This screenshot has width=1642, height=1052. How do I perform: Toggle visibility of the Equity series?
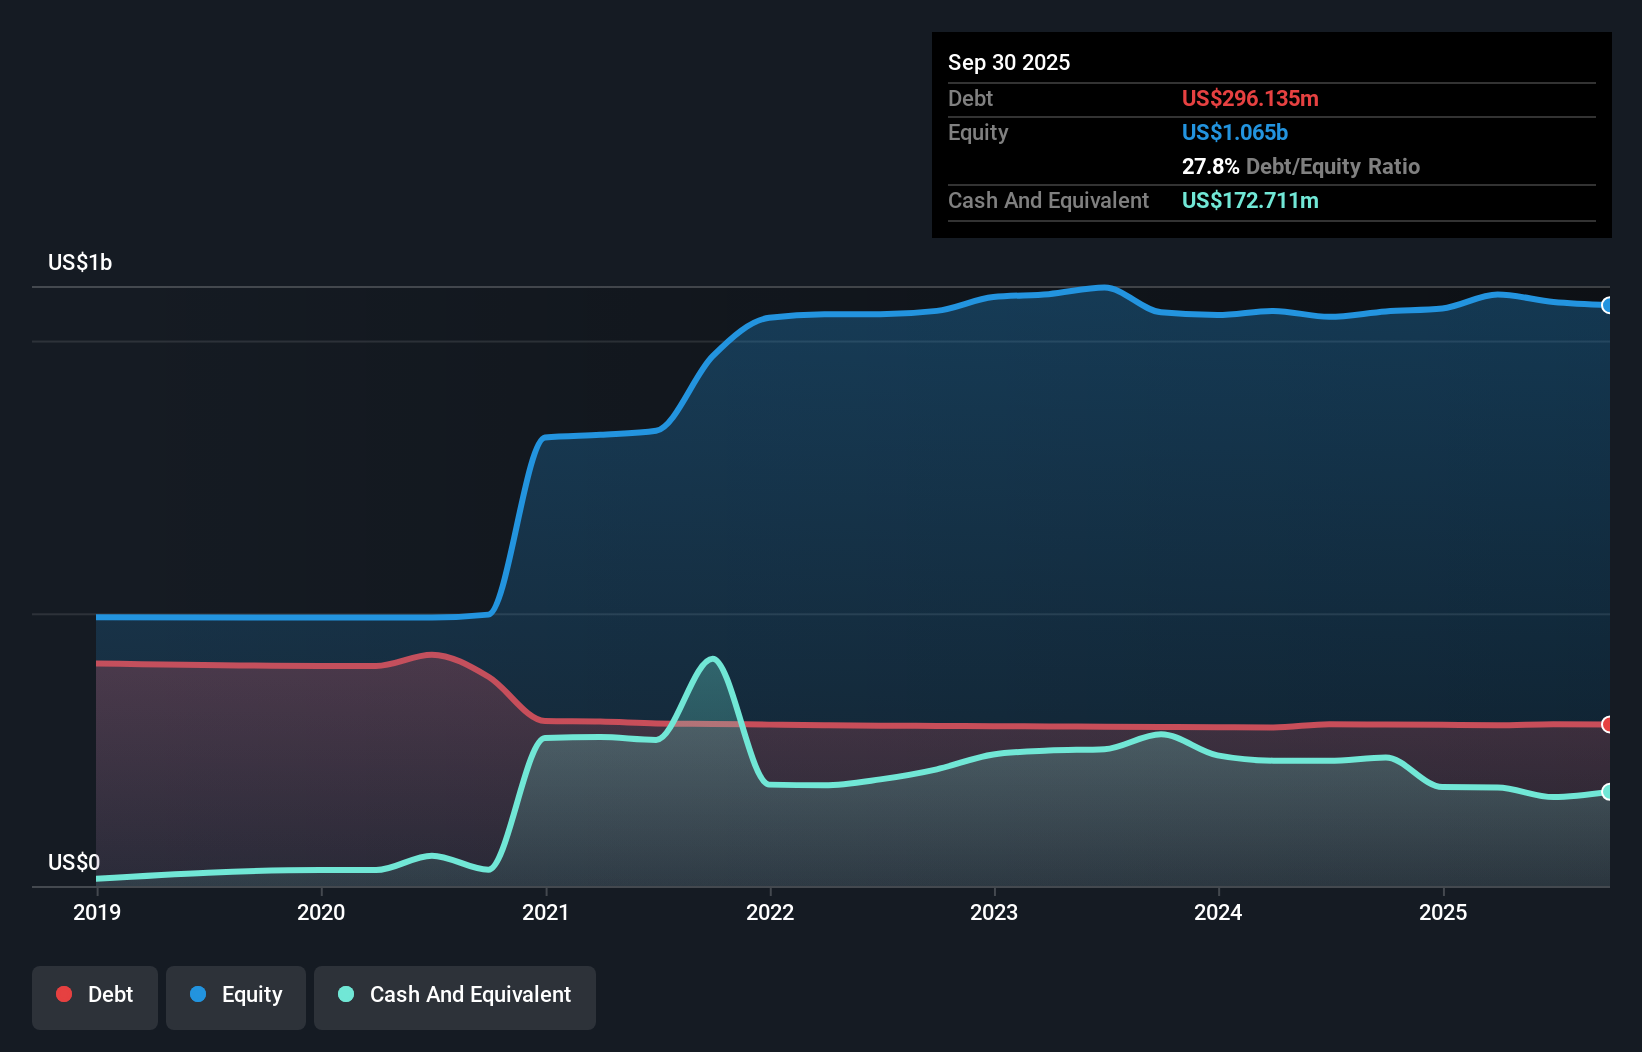[236, 995]
